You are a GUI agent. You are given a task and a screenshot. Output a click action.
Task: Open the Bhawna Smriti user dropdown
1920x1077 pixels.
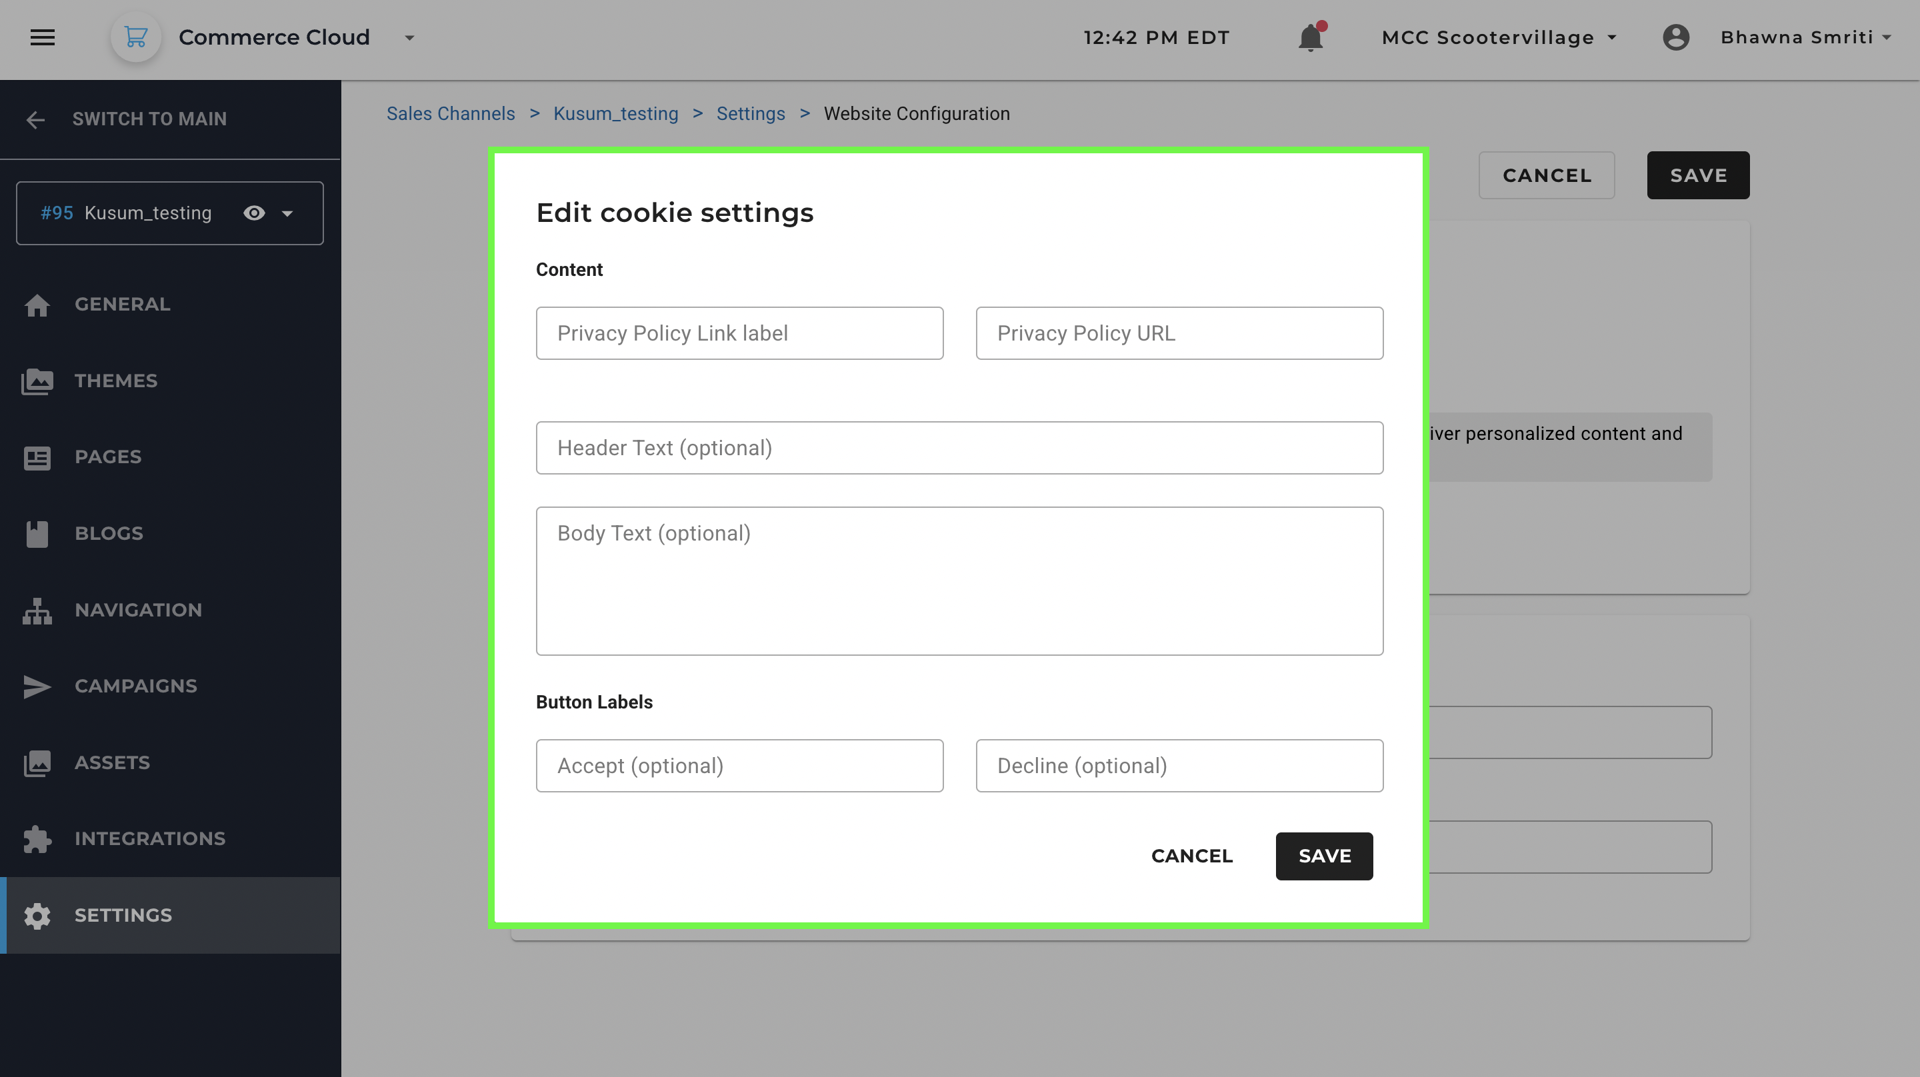pyautogui.click(x=1806, y=38)
